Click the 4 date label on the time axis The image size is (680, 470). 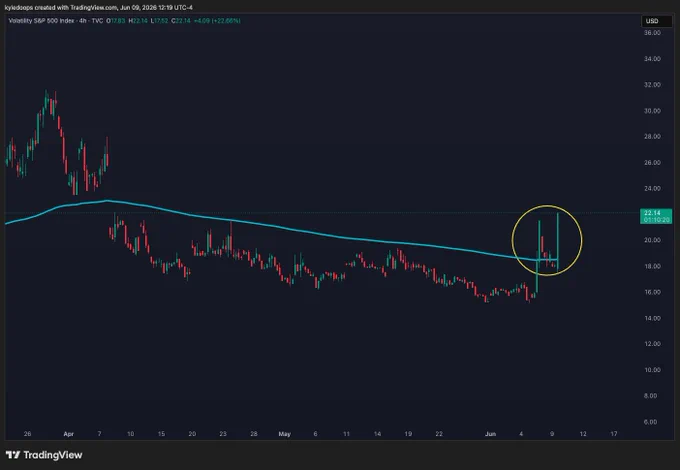coord(521,434)
